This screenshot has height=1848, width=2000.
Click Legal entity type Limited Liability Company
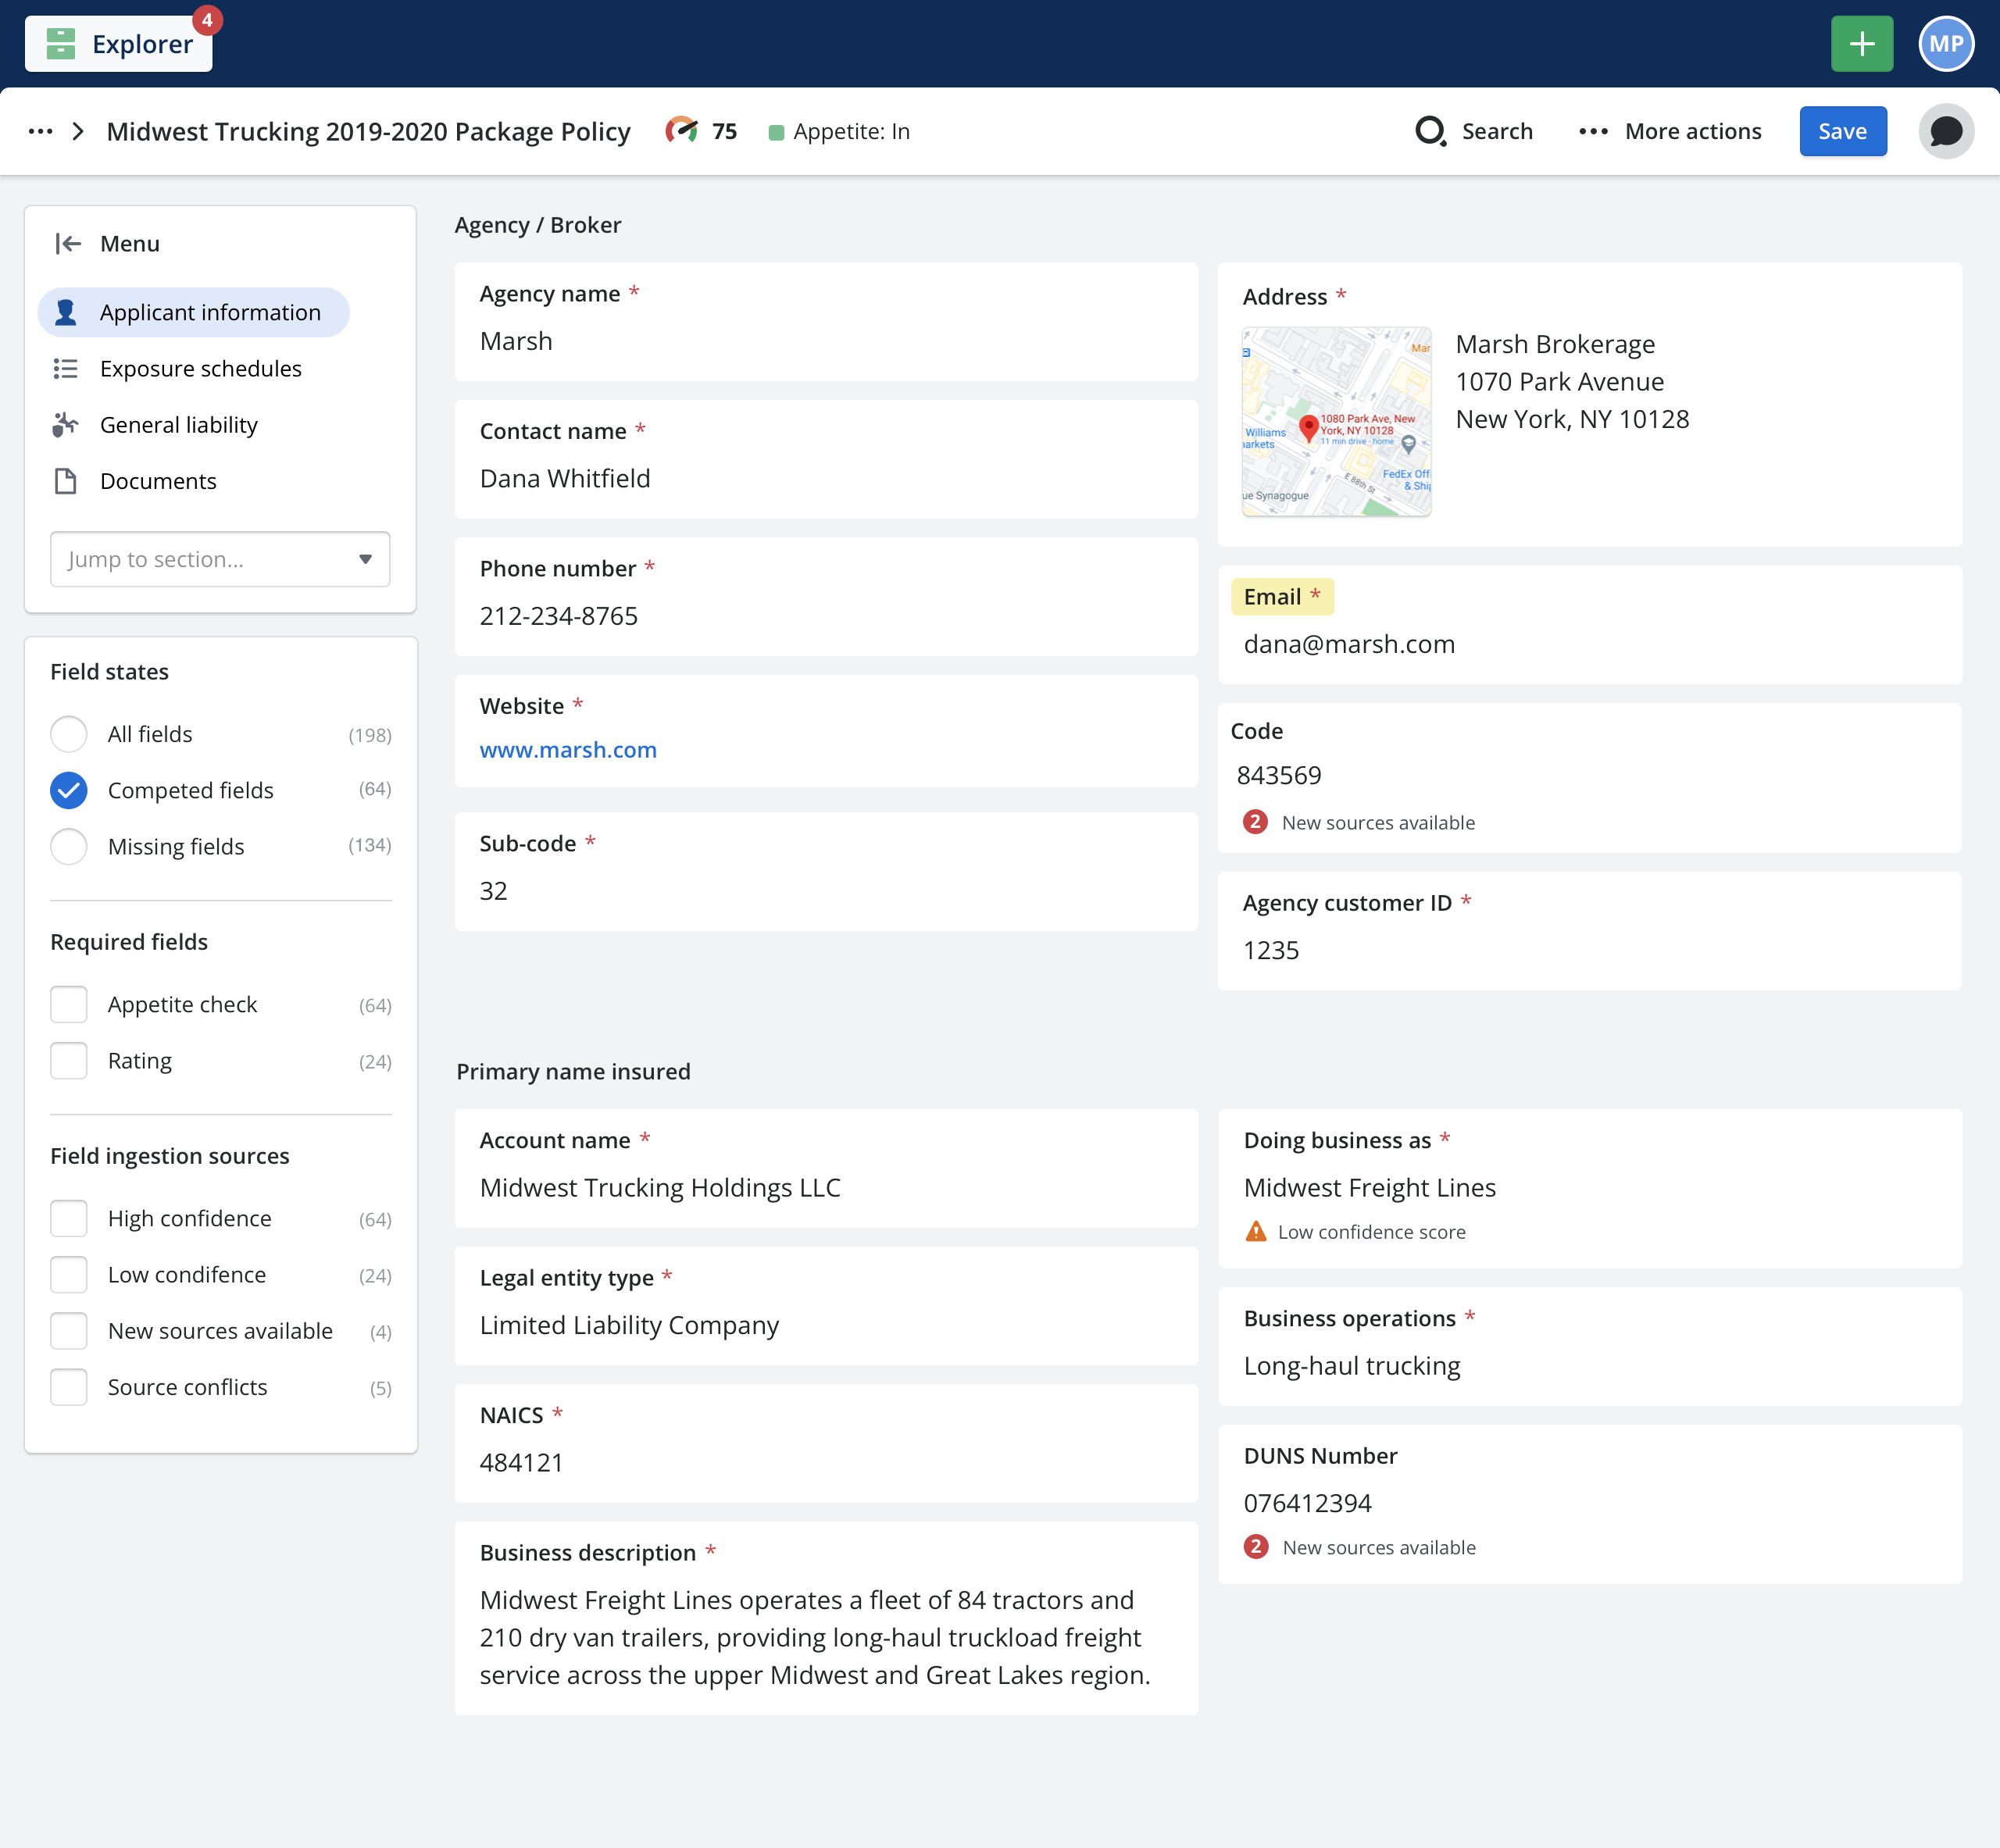point(629,1325)
